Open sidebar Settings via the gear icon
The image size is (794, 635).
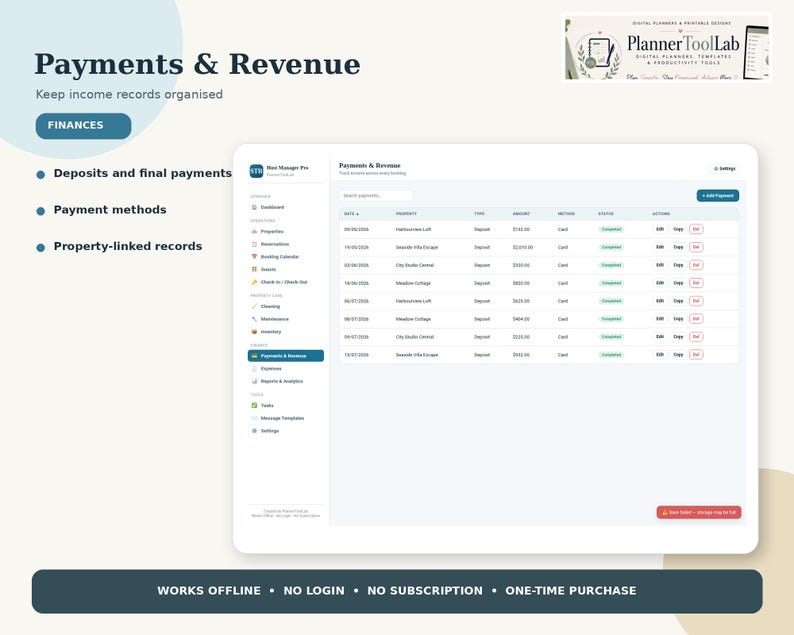coord(254,431)
